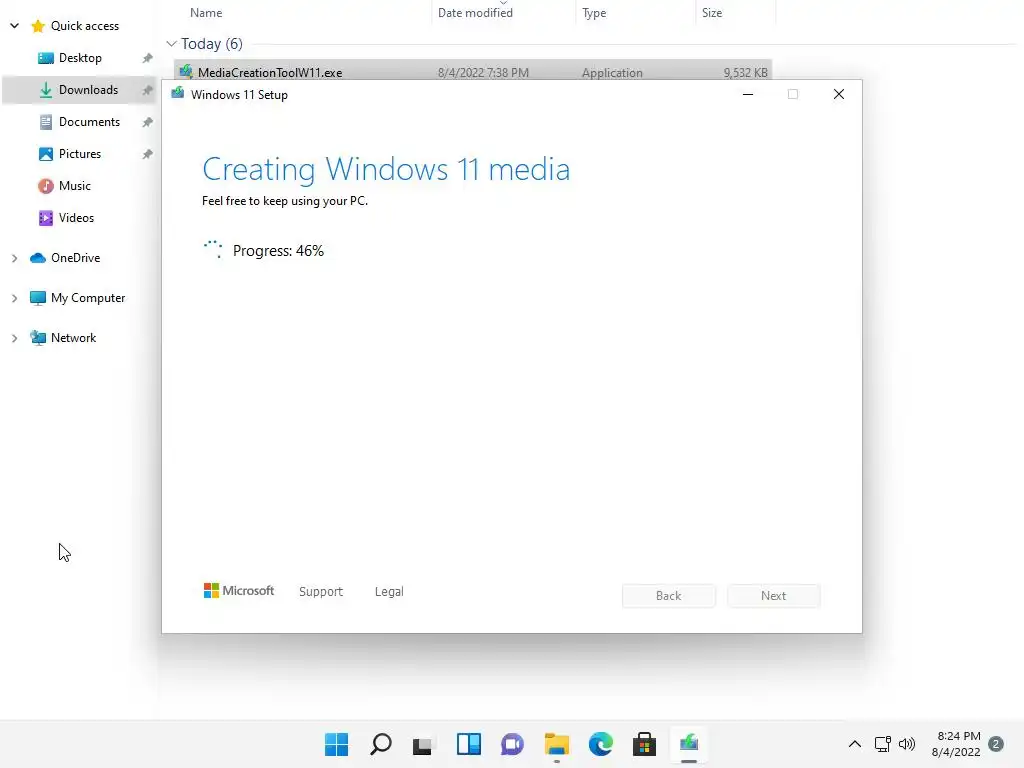This screenshot has width=1024, height=768.
Task: Open the Windows Start menu
Action: pos(336,744)
